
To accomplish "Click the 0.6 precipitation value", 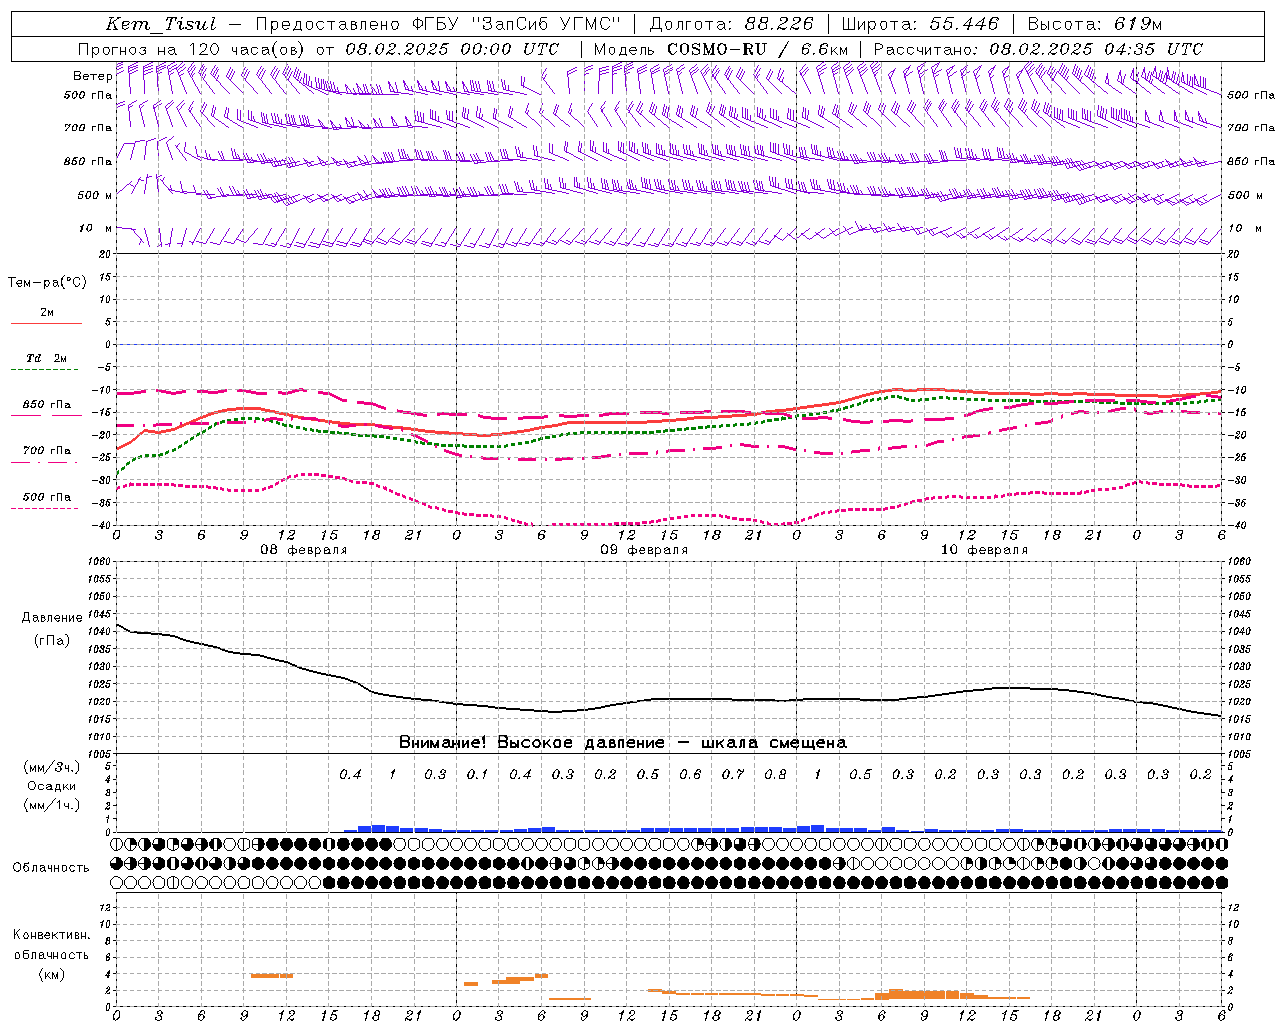I will (x=690, y=774).
